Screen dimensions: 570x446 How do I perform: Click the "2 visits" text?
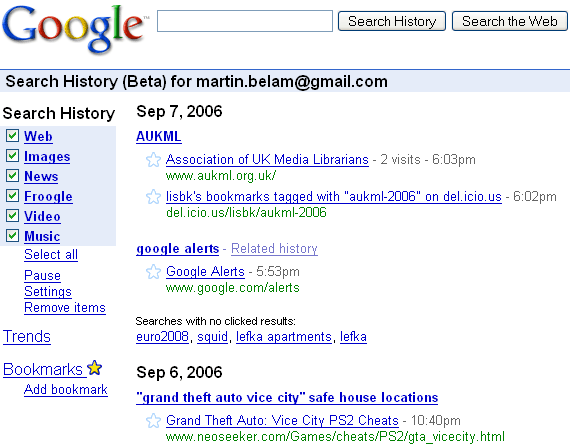400,160
